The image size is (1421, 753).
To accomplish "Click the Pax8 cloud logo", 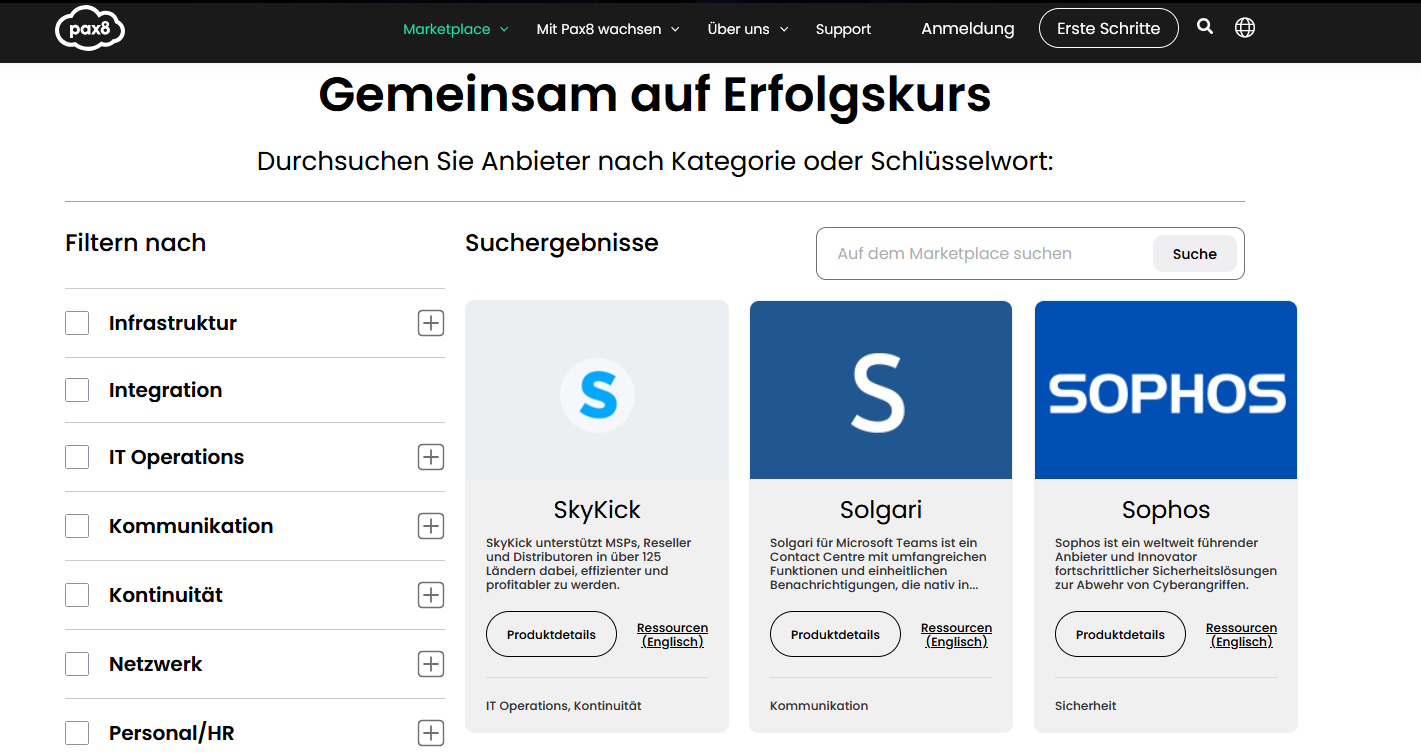I will pyautogui.click(x=90, y=28).
